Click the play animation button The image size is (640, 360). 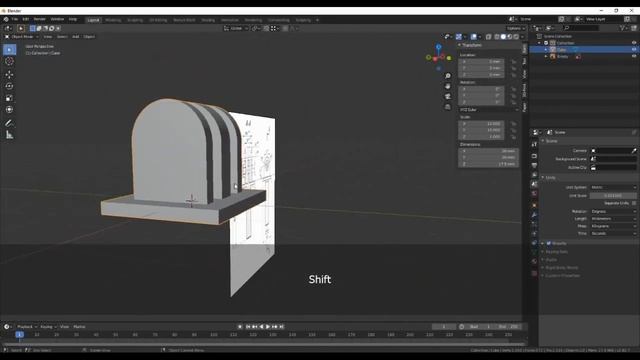pos(268,327)
